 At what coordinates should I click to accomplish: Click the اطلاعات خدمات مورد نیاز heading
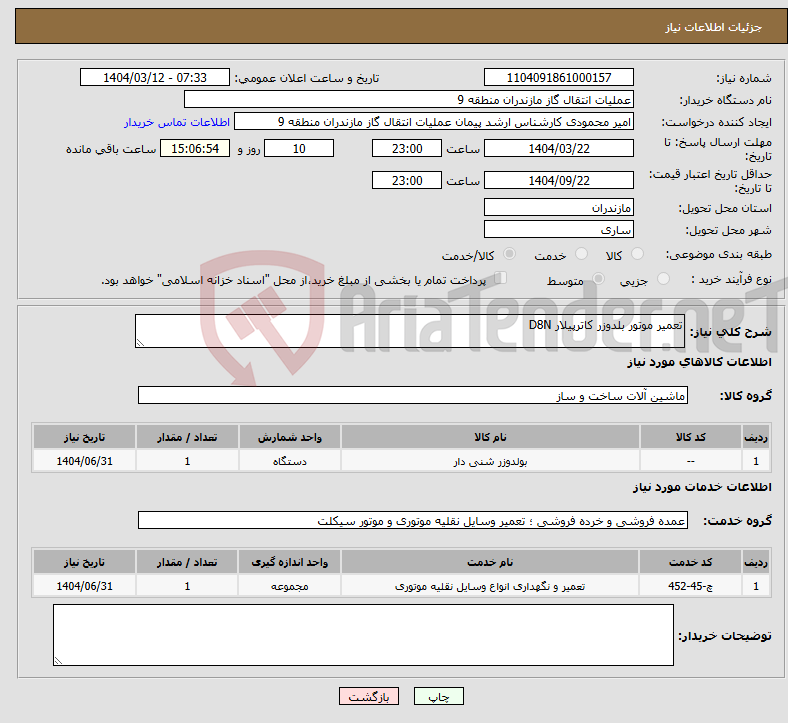(x=702, y=487)
